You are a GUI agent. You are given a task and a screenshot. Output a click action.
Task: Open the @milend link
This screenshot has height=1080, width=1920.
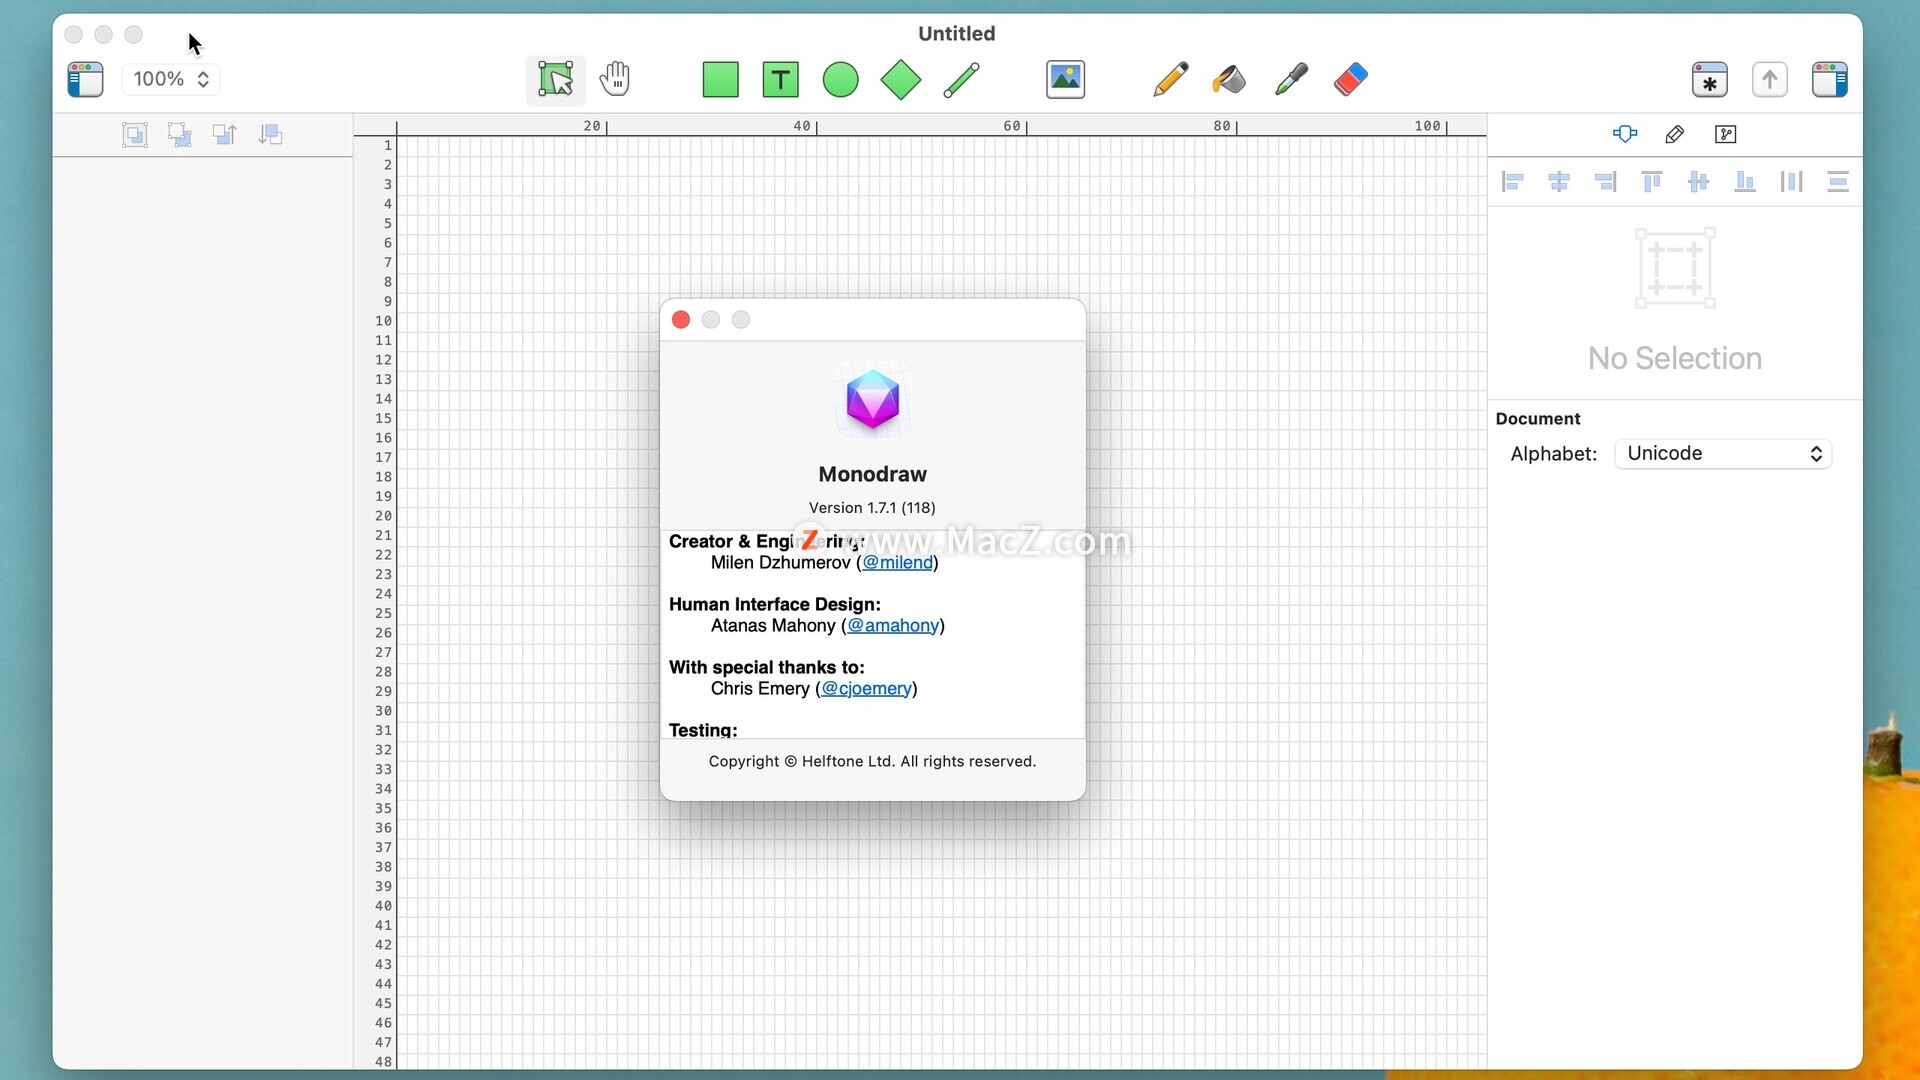tap(897, 563)
